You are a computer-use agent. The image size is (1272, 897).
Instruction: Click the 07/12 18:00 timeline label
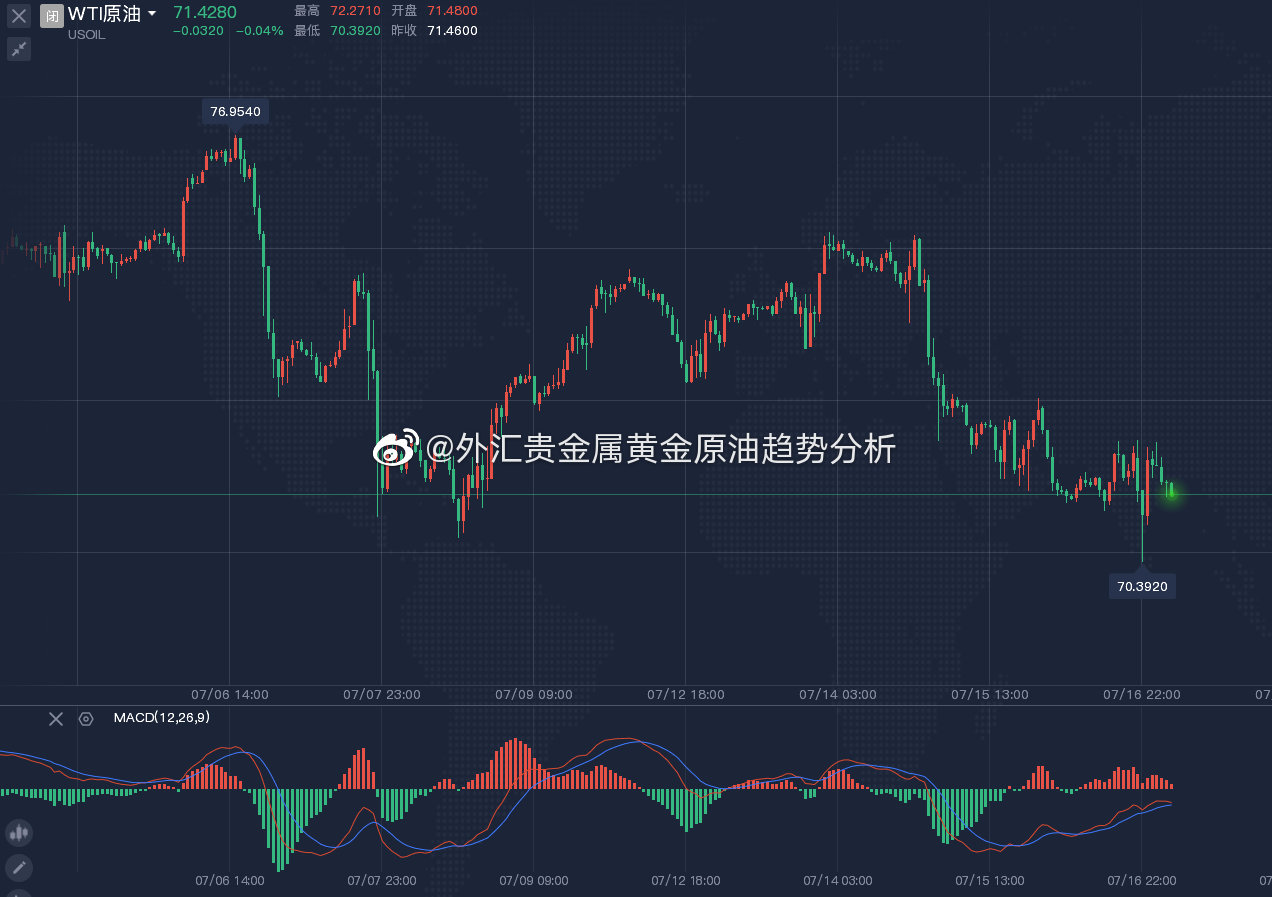(x=685, y=694)
